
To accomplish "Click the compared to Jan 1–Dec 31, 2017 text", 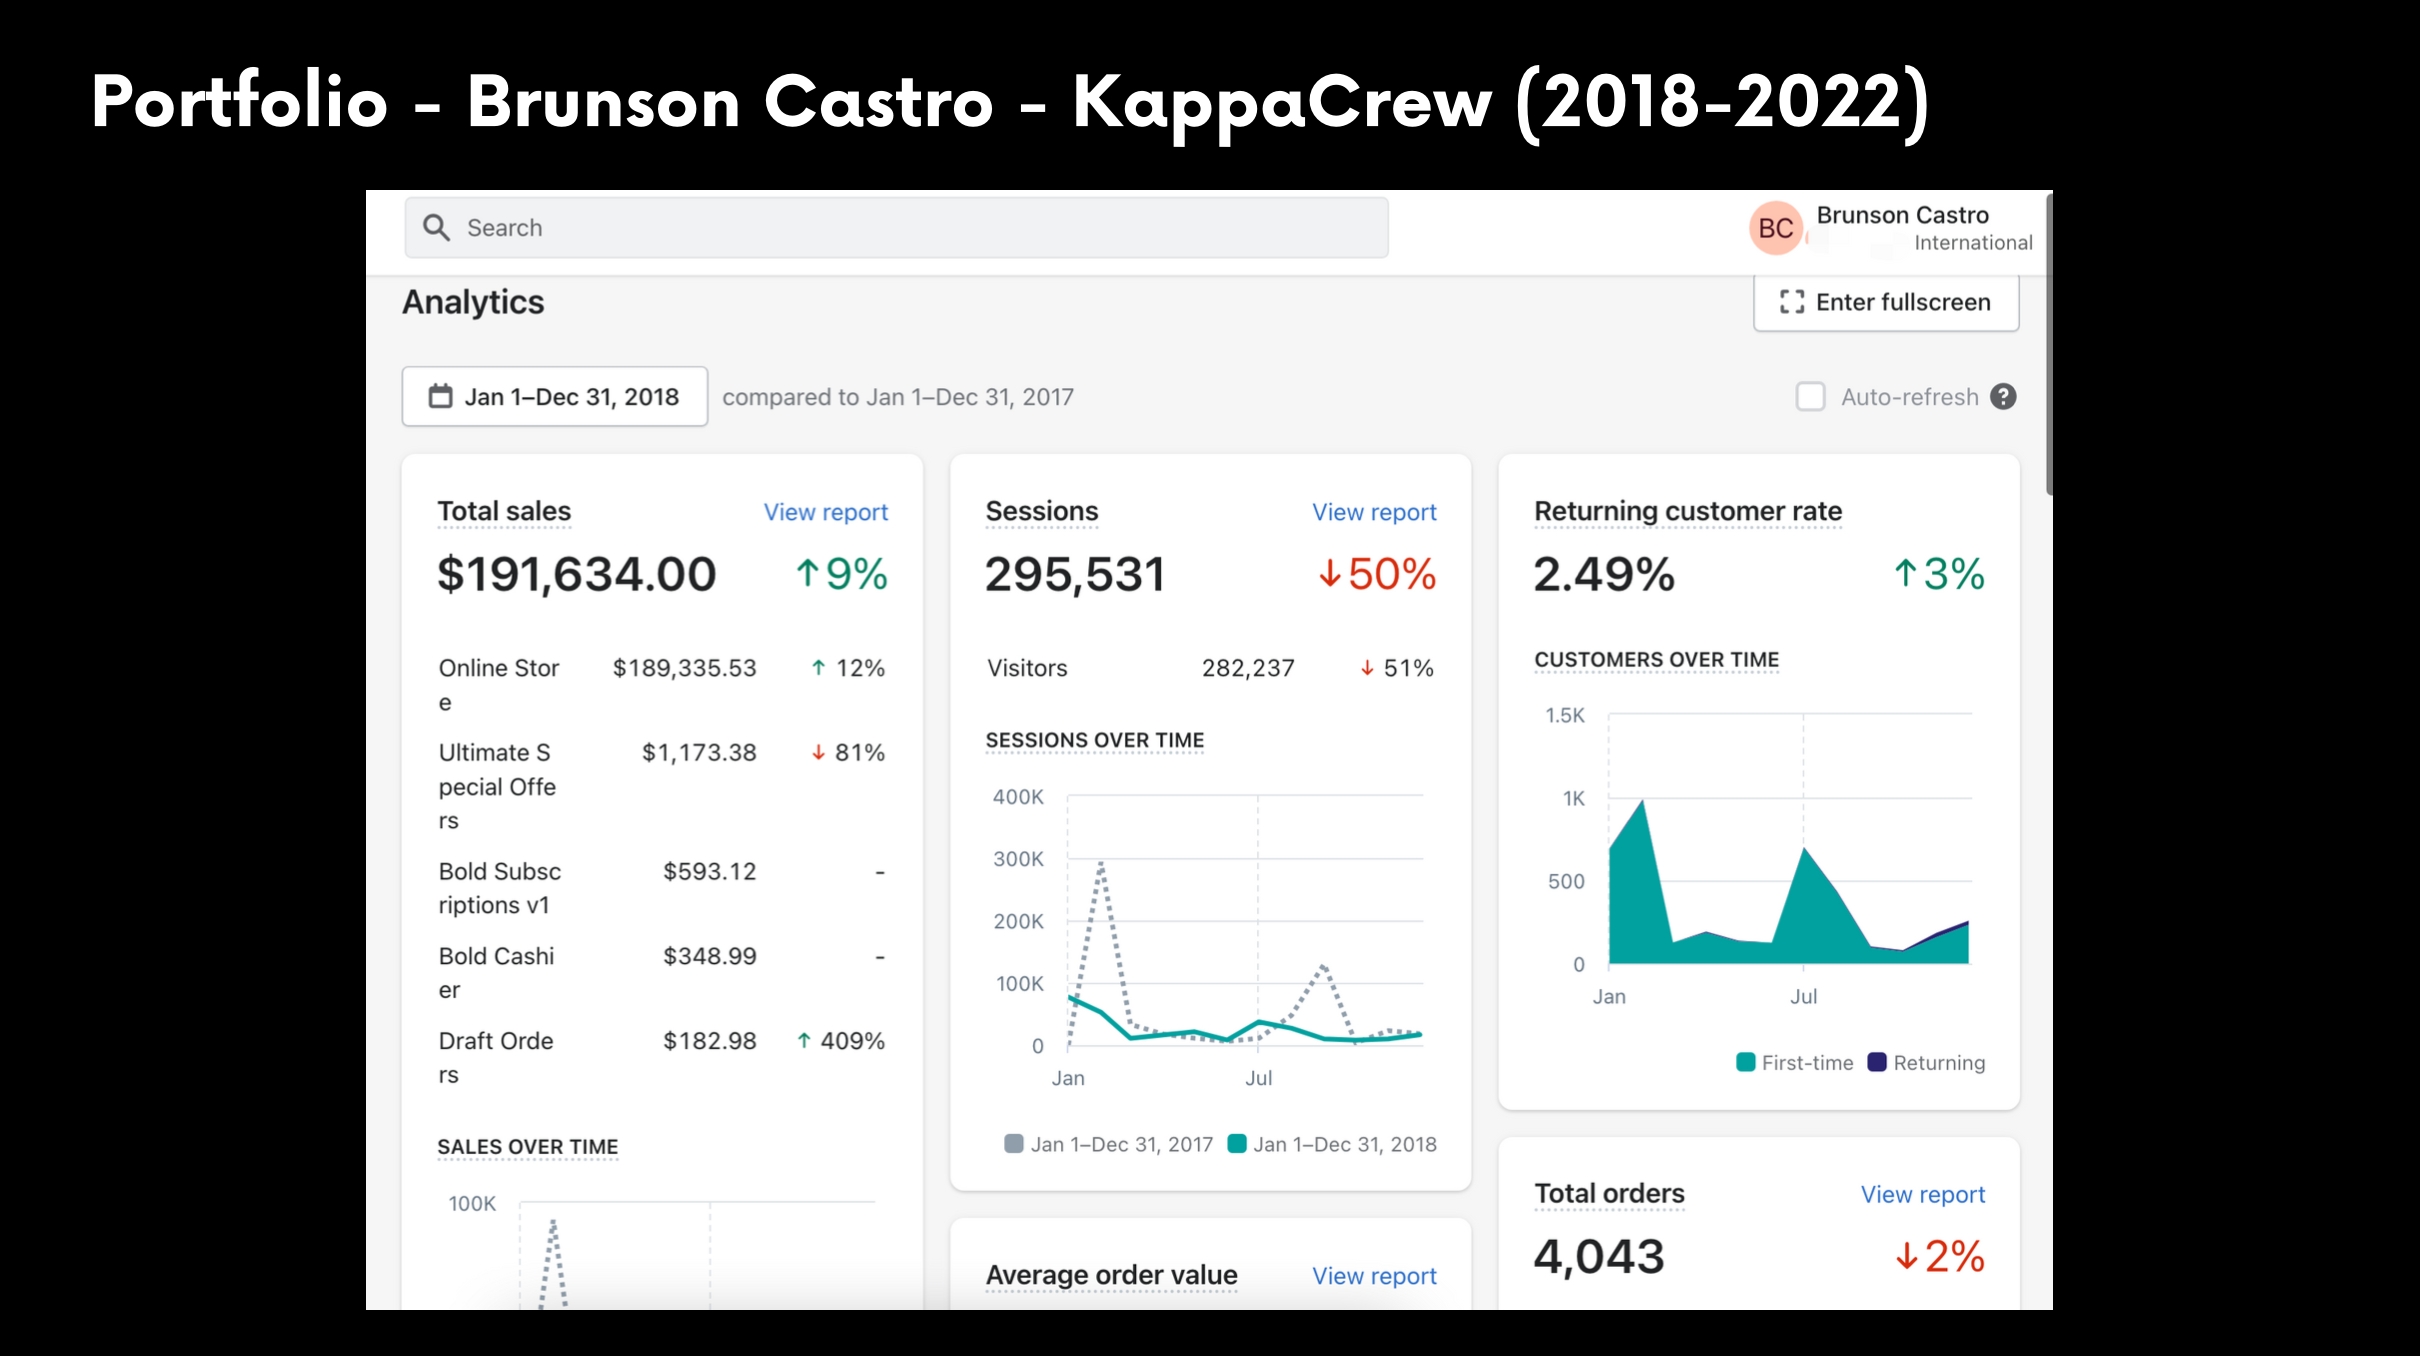I will click(898, 397).
